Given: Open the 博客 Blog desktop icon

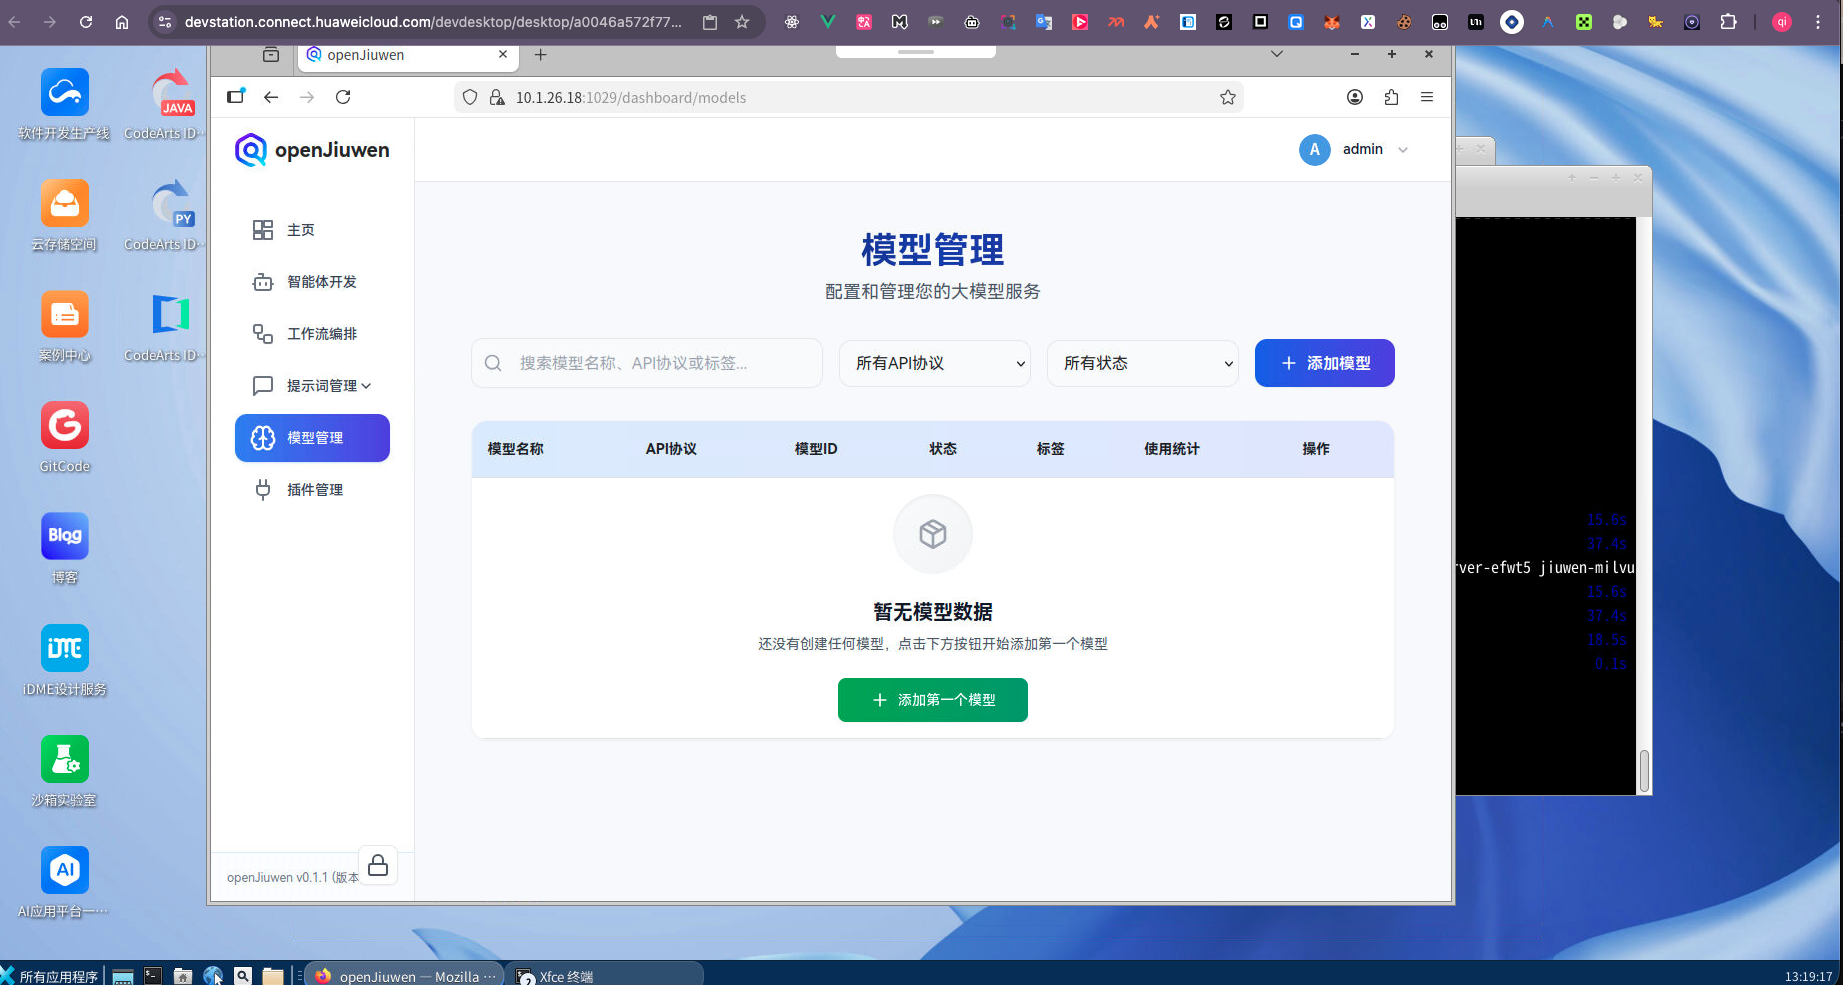Looking at the screenshot, I should point(65,548).
